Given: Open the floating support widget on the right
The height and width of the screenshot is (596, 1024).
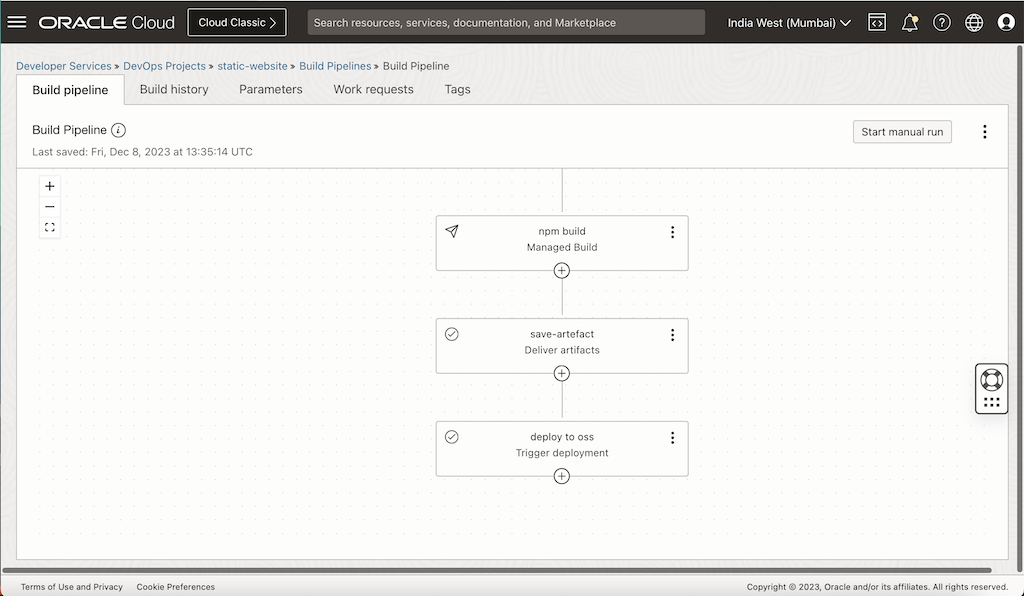Looking at the screenshot, I should [991, 381].
